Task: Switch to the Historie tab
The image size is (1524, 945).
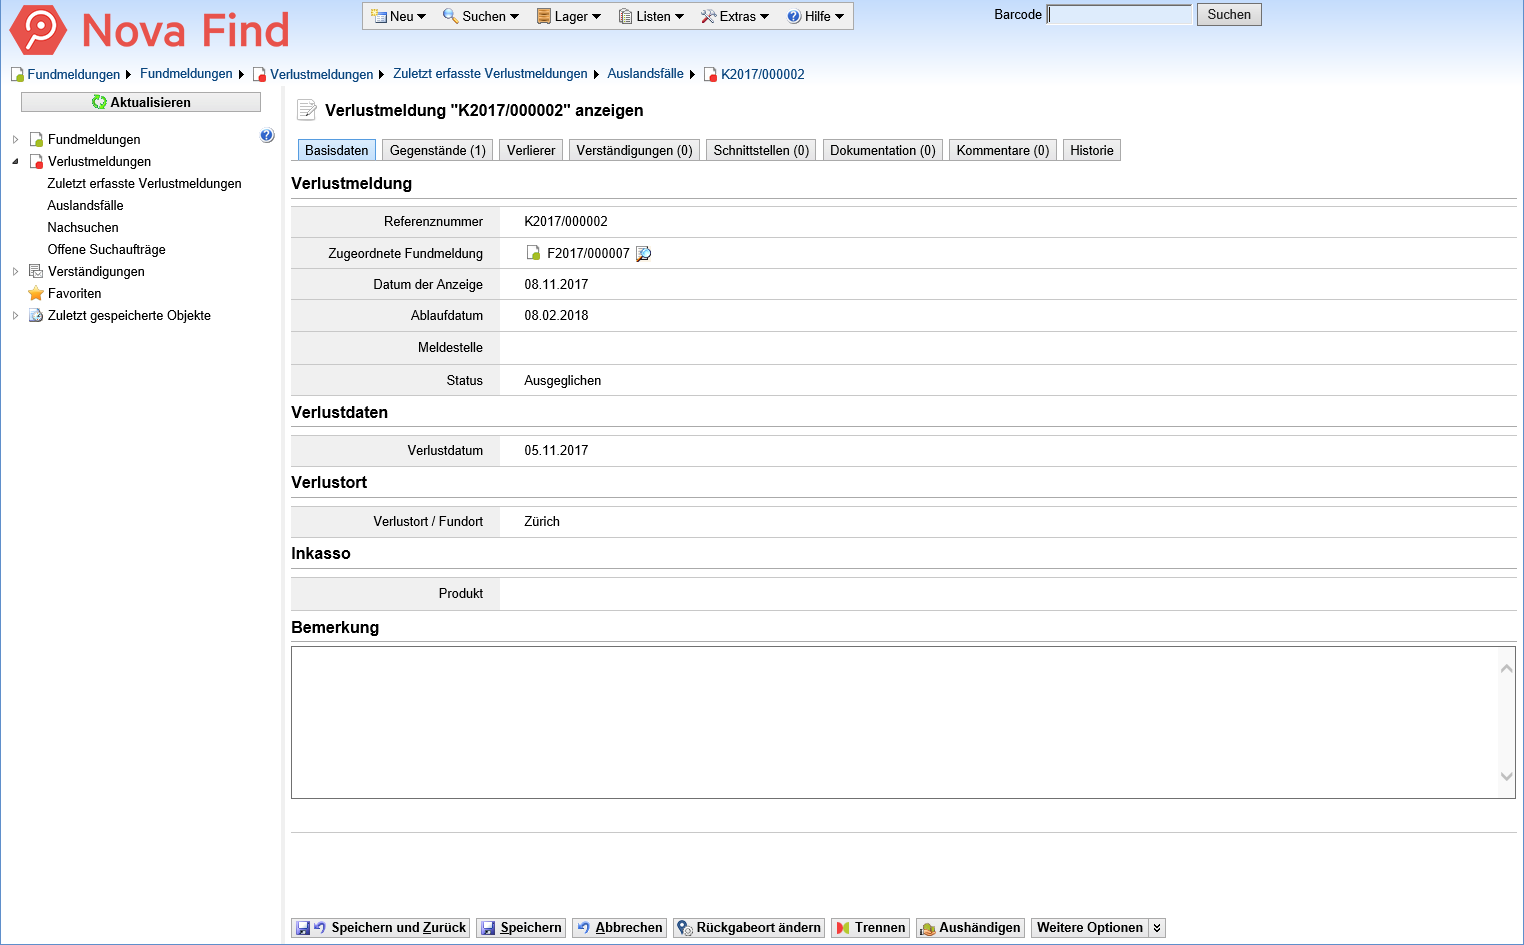Action: (1091, 151)
